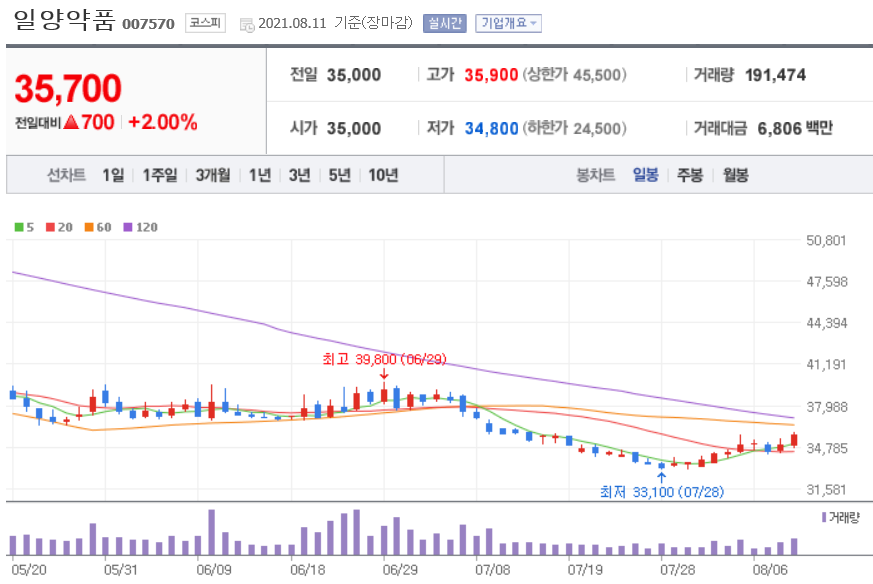Screen dimensions: 873x584
Task: Click the 실시간 real-time button
Action: pyautogui.click(x=444, y=23)
